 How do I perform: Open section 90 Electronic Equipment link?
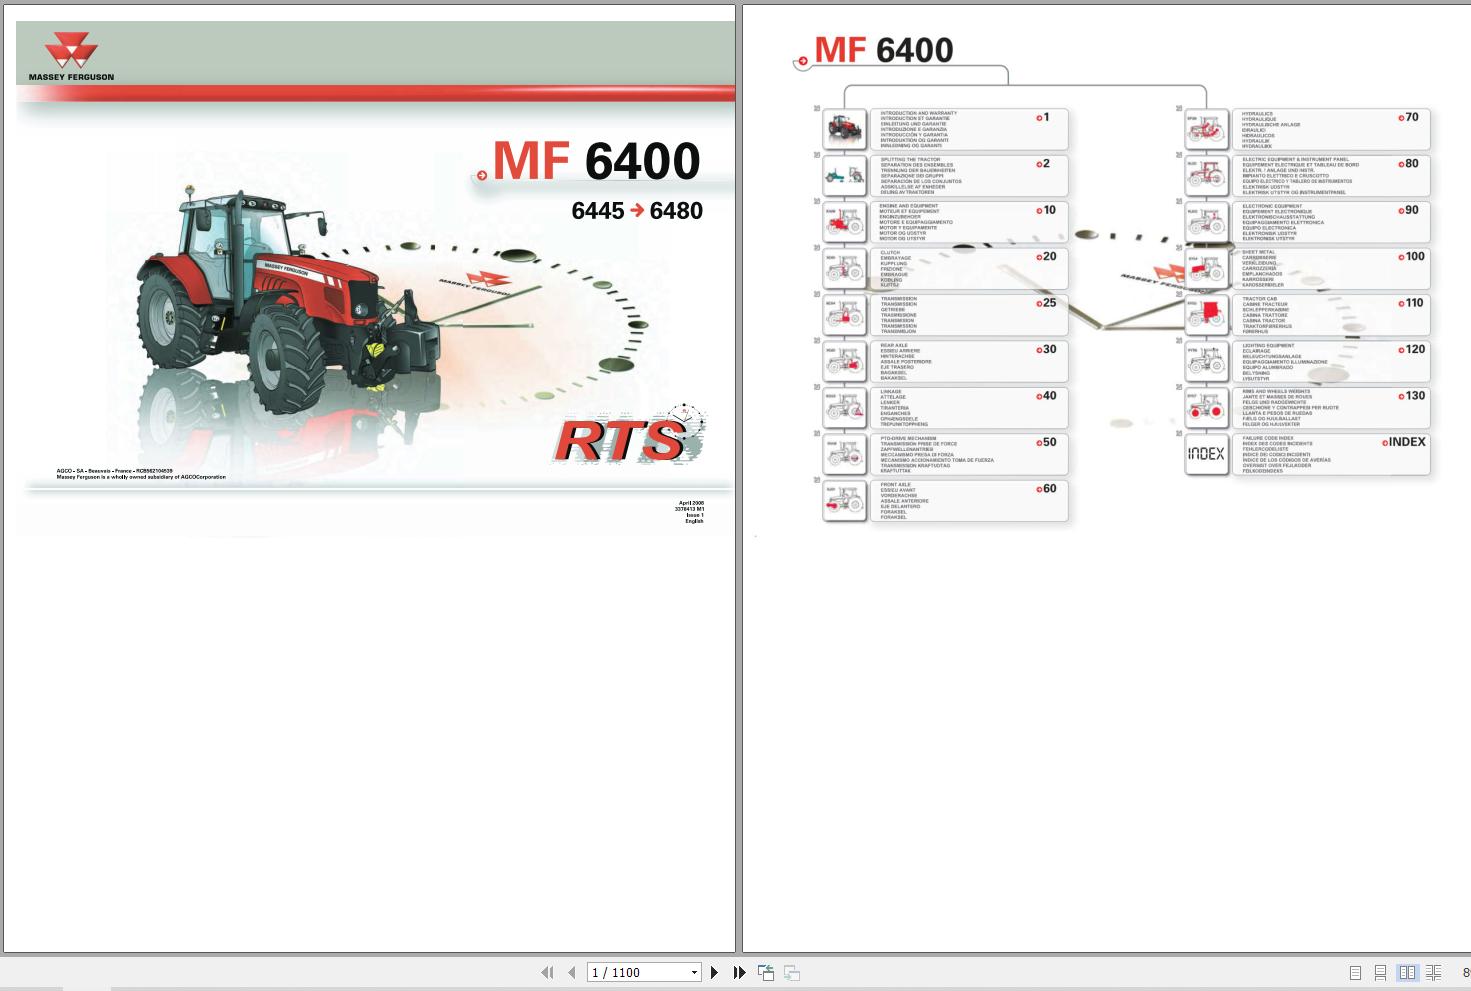[1331, 222]
